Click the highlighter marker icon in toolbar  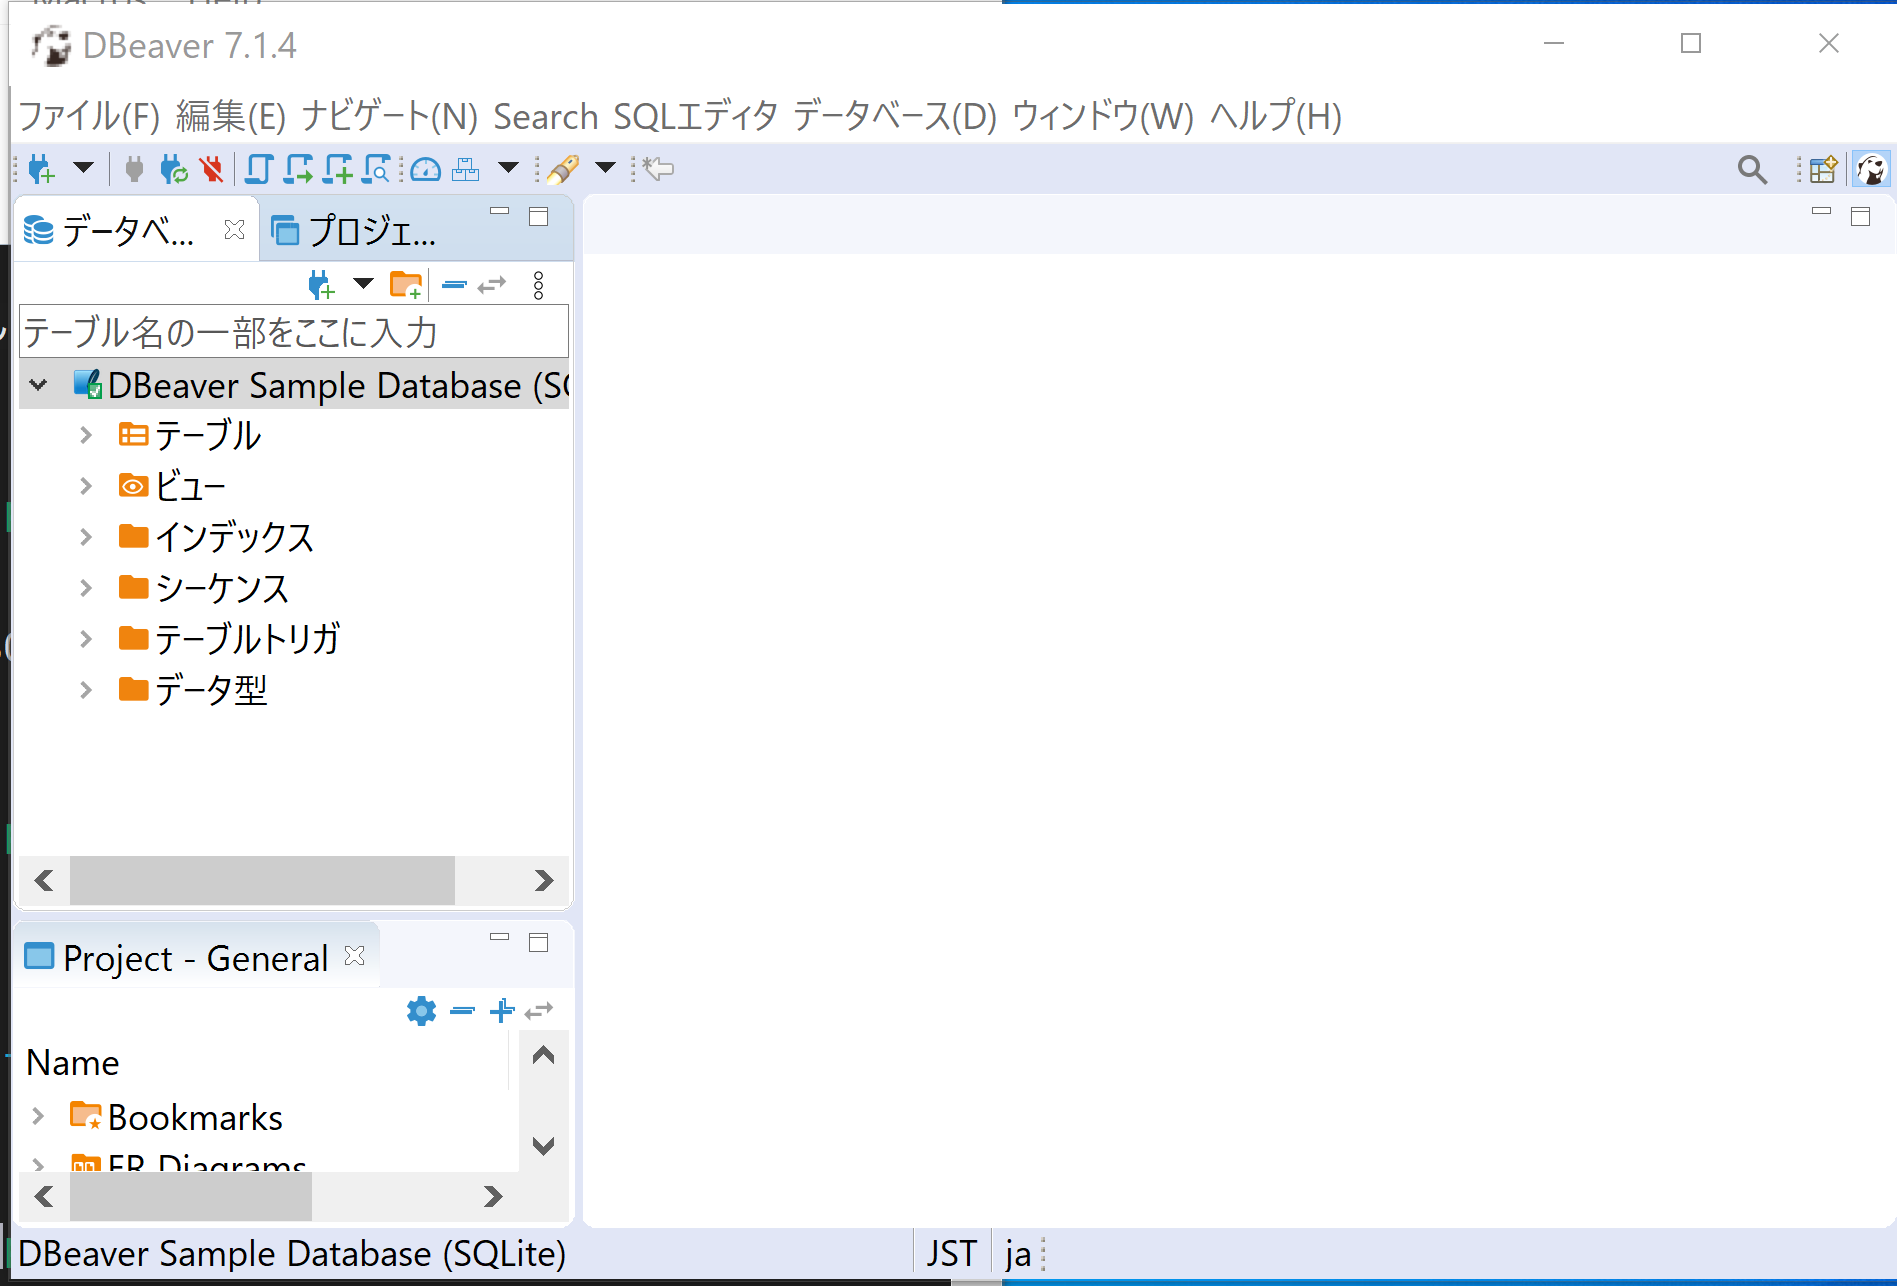pyautogui.click(x=563, y=169)
